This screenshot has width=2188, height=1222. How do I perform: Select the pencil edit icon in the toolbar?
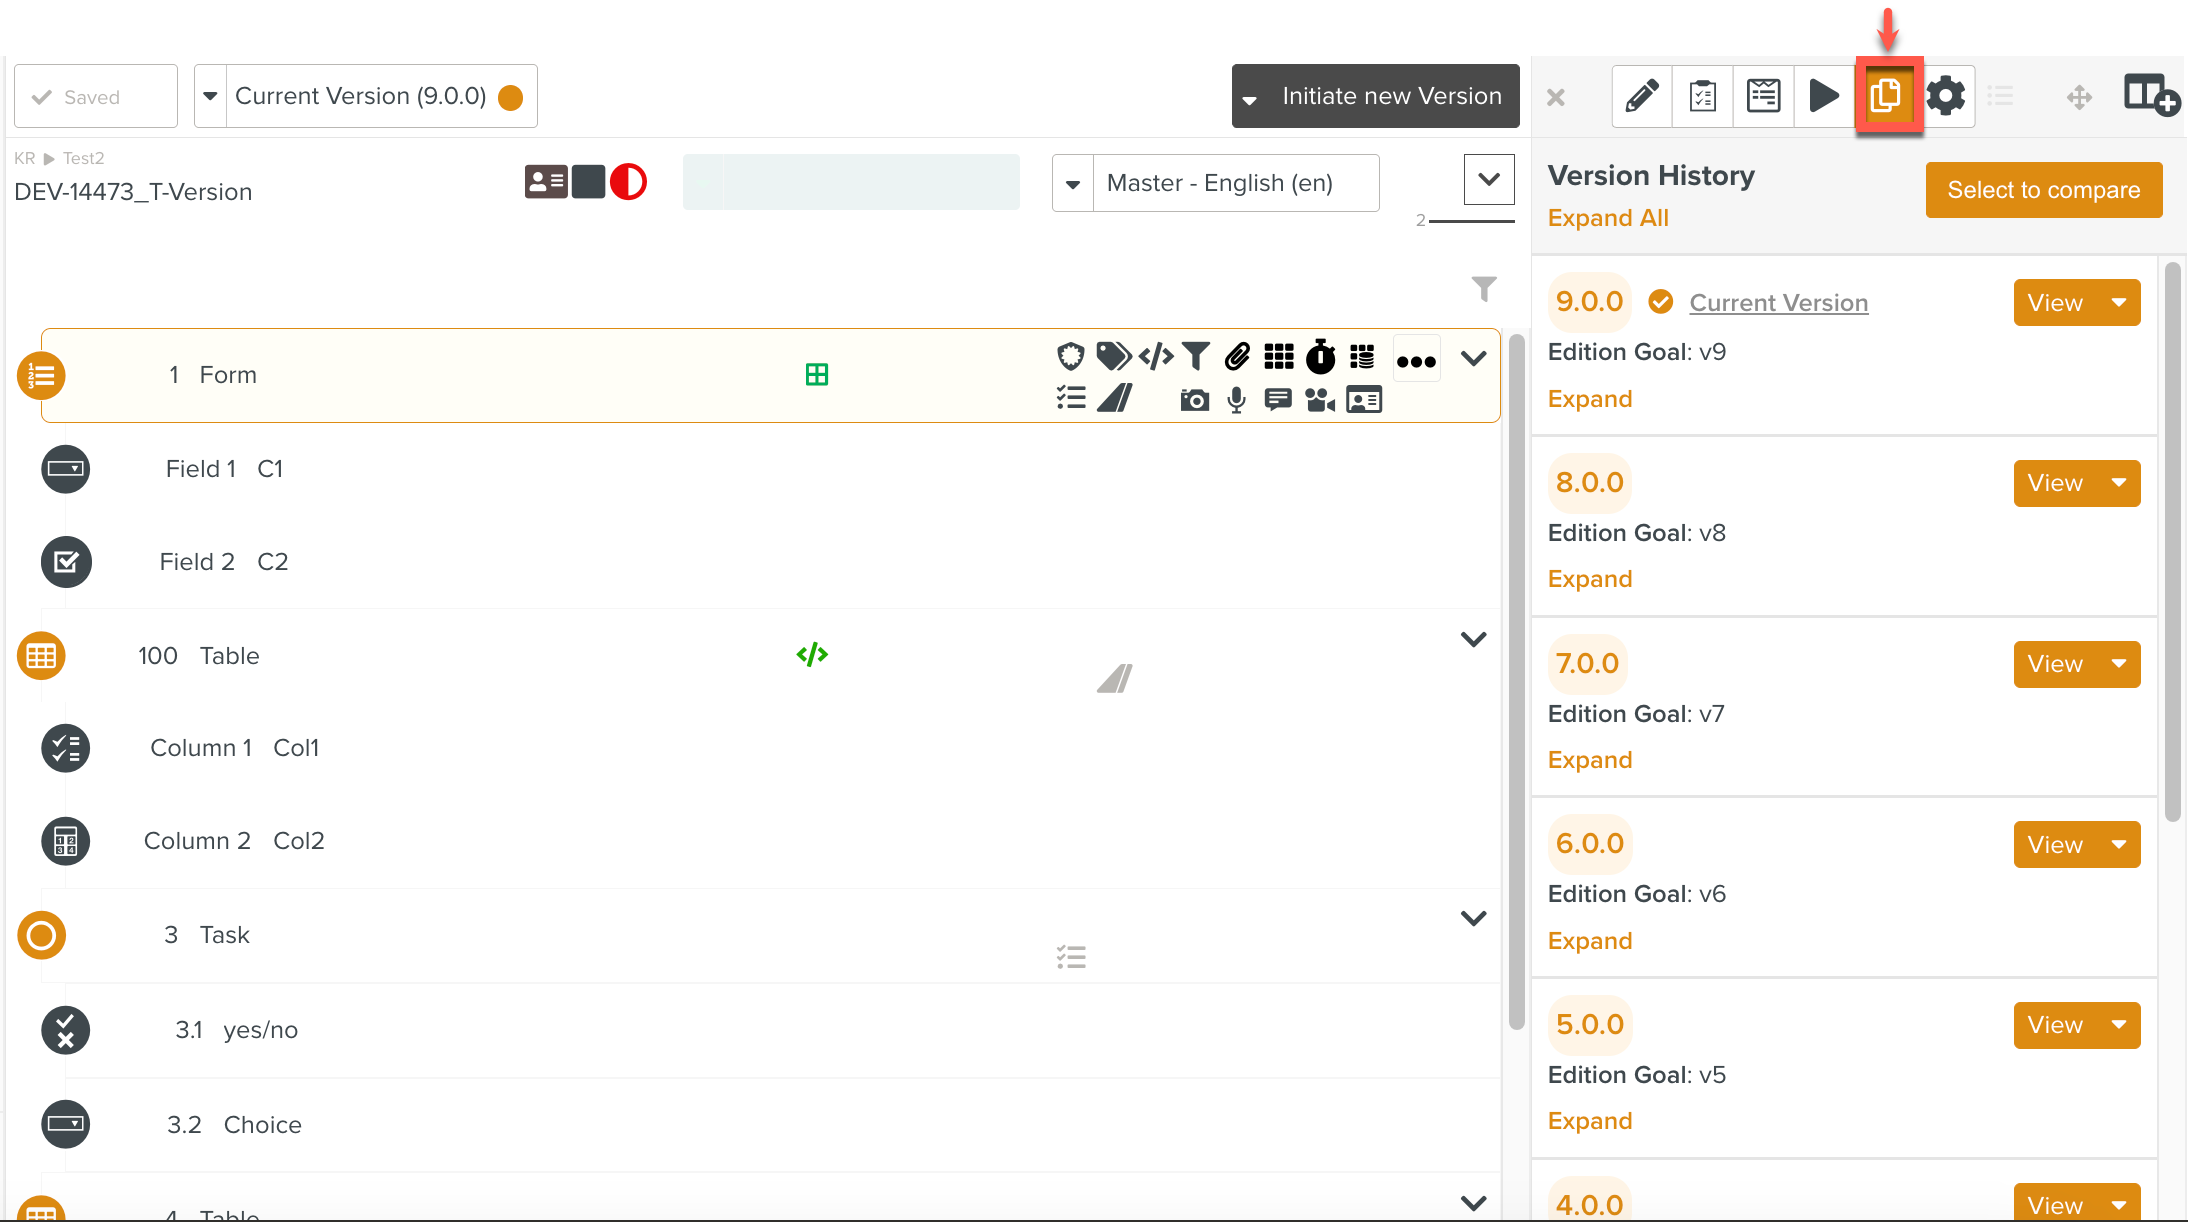[1640, 95]
